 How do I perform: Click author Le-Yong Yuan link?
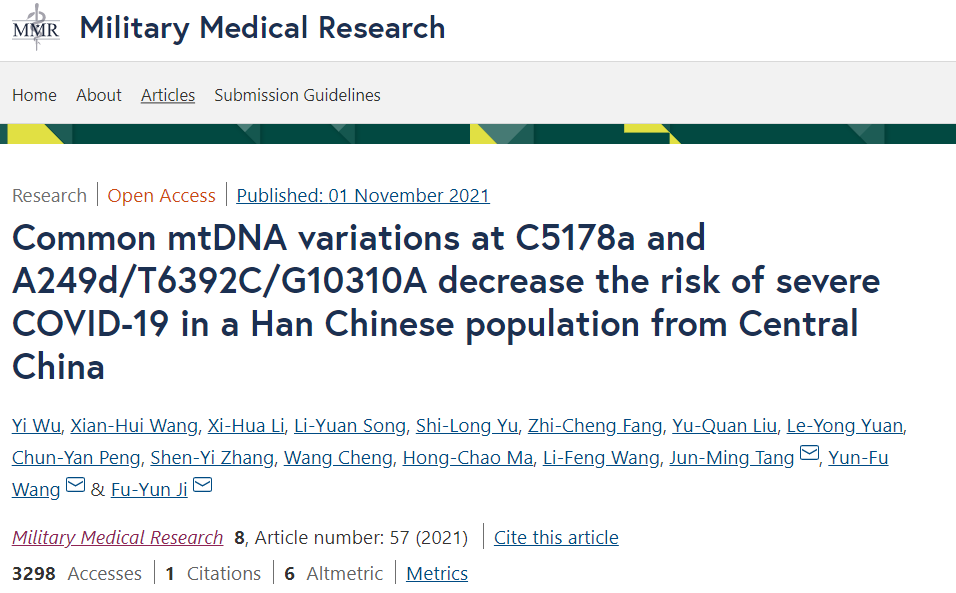tap(844, 426)
